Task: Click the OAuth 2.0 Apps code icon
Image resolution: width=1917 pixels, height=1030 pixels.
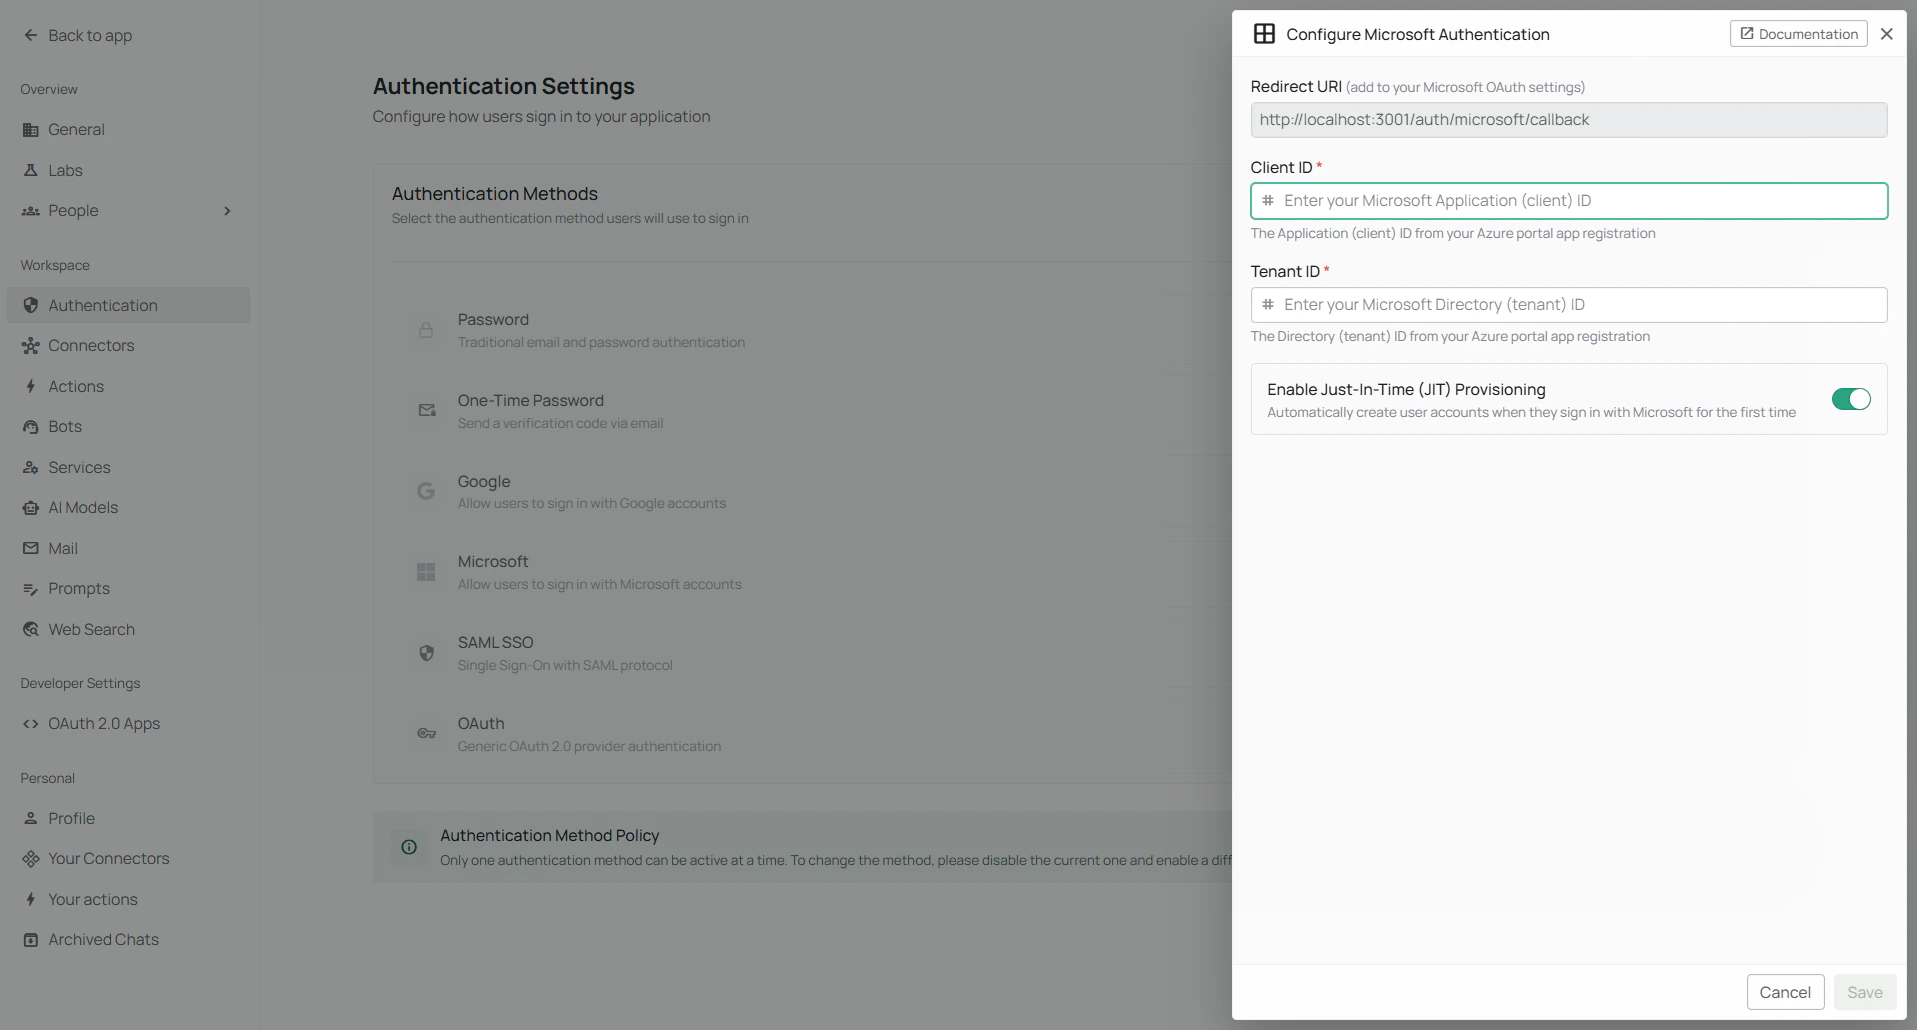Action: pyautogui.click(x=30, y=724)
